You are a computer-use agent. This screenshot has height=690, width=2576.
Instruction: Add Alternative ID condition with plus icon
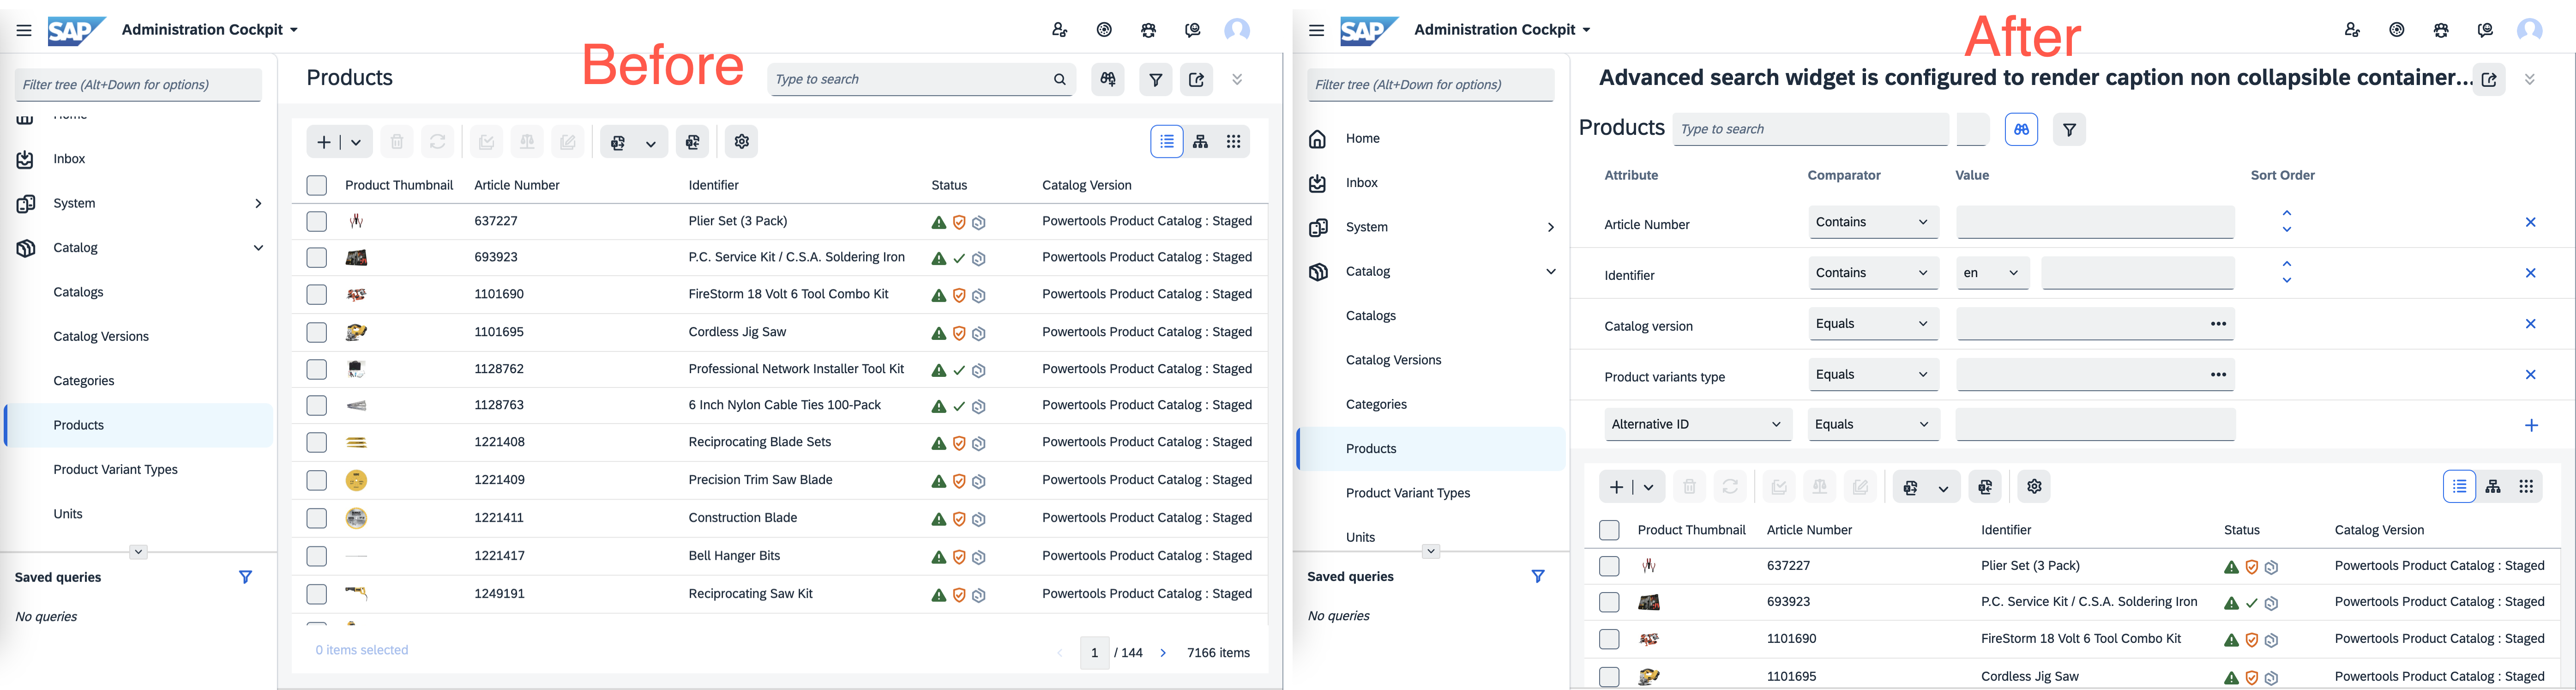click(x=2532, y=425)
